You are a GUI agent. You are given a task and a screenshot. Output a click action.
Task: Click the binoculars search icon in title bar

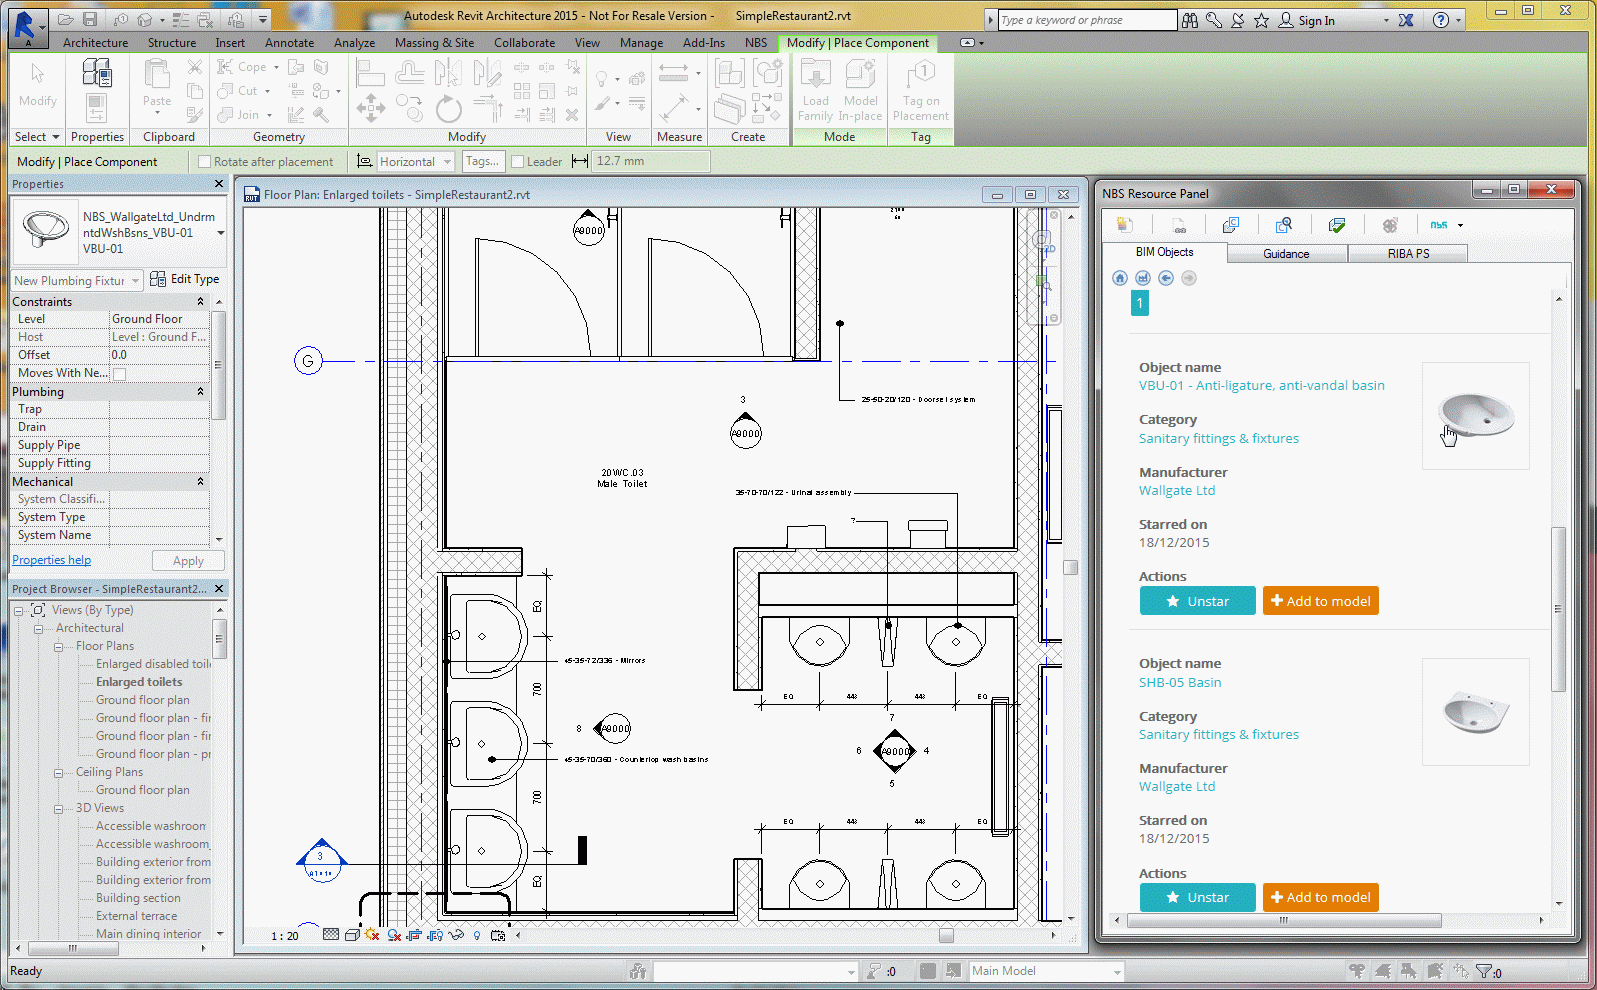tap(1190, 20)
